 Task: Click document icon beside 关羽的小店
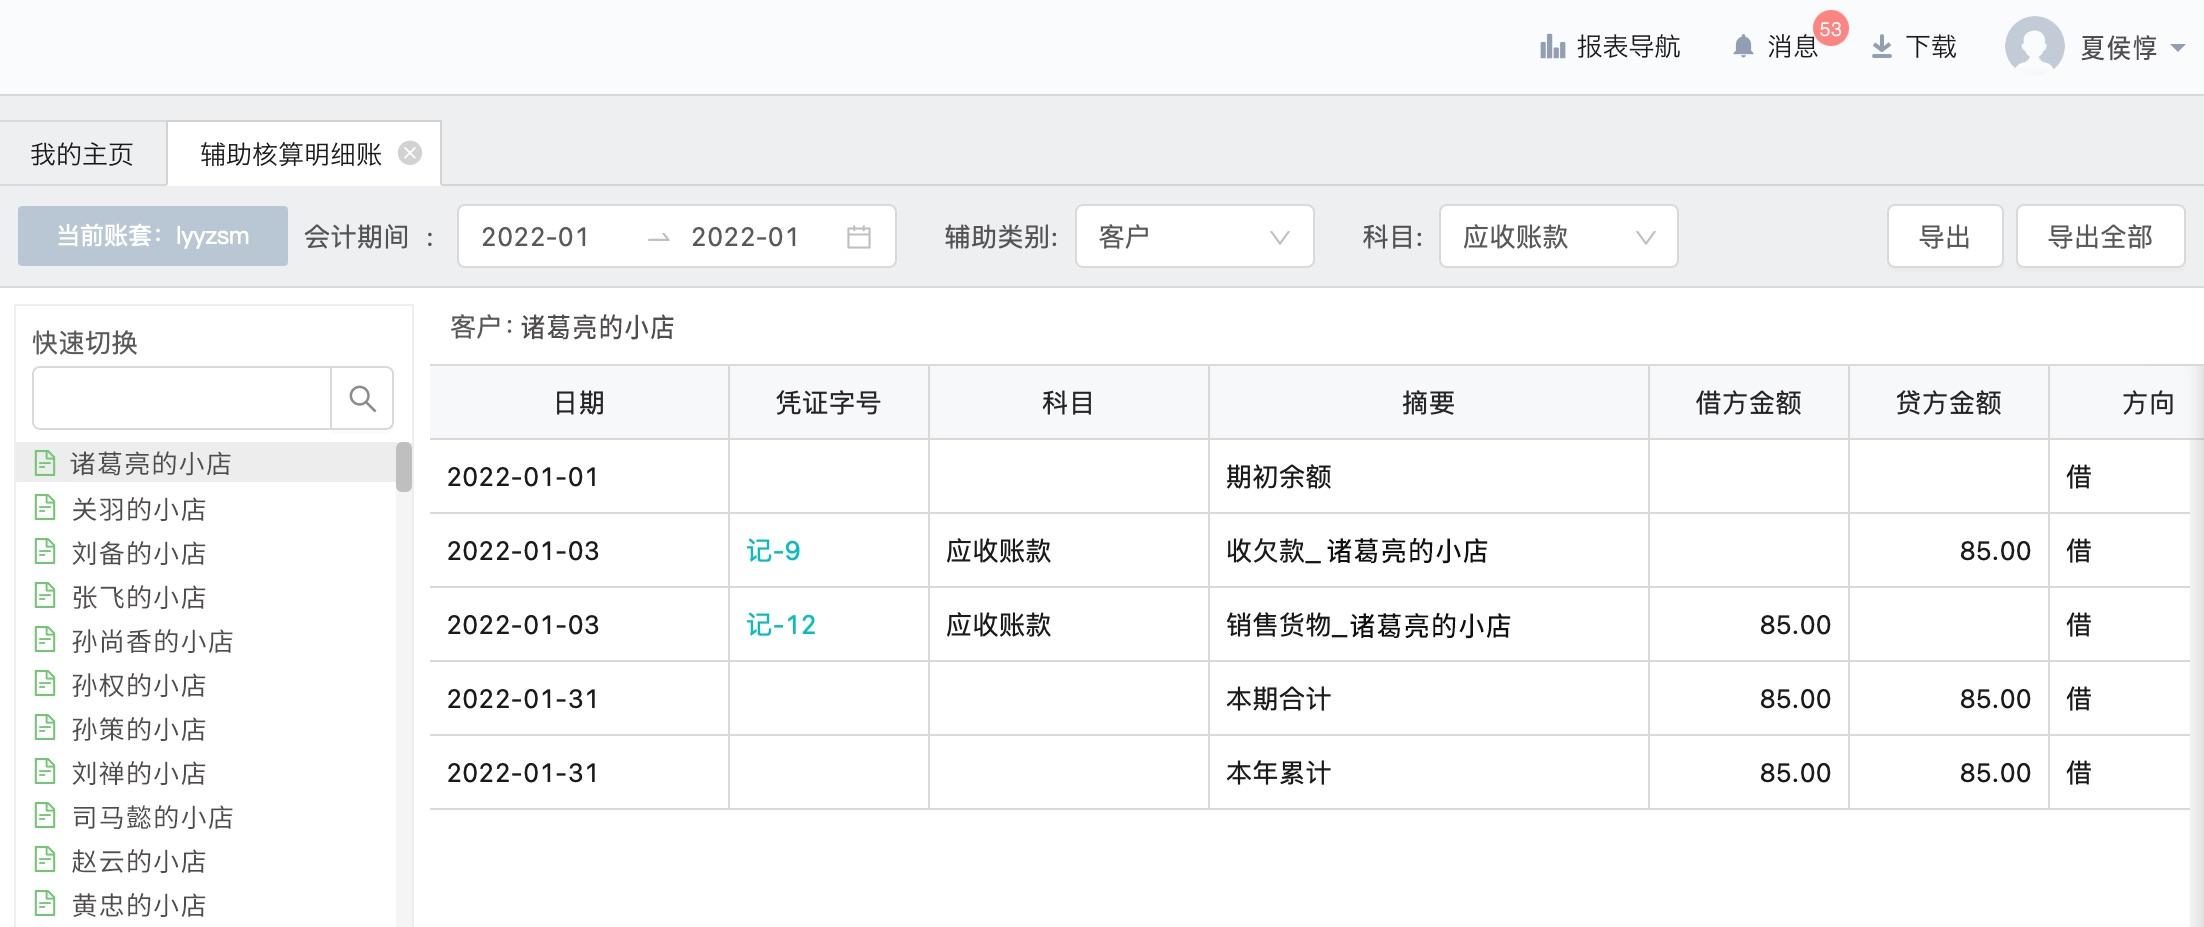(x=45, y=508)
